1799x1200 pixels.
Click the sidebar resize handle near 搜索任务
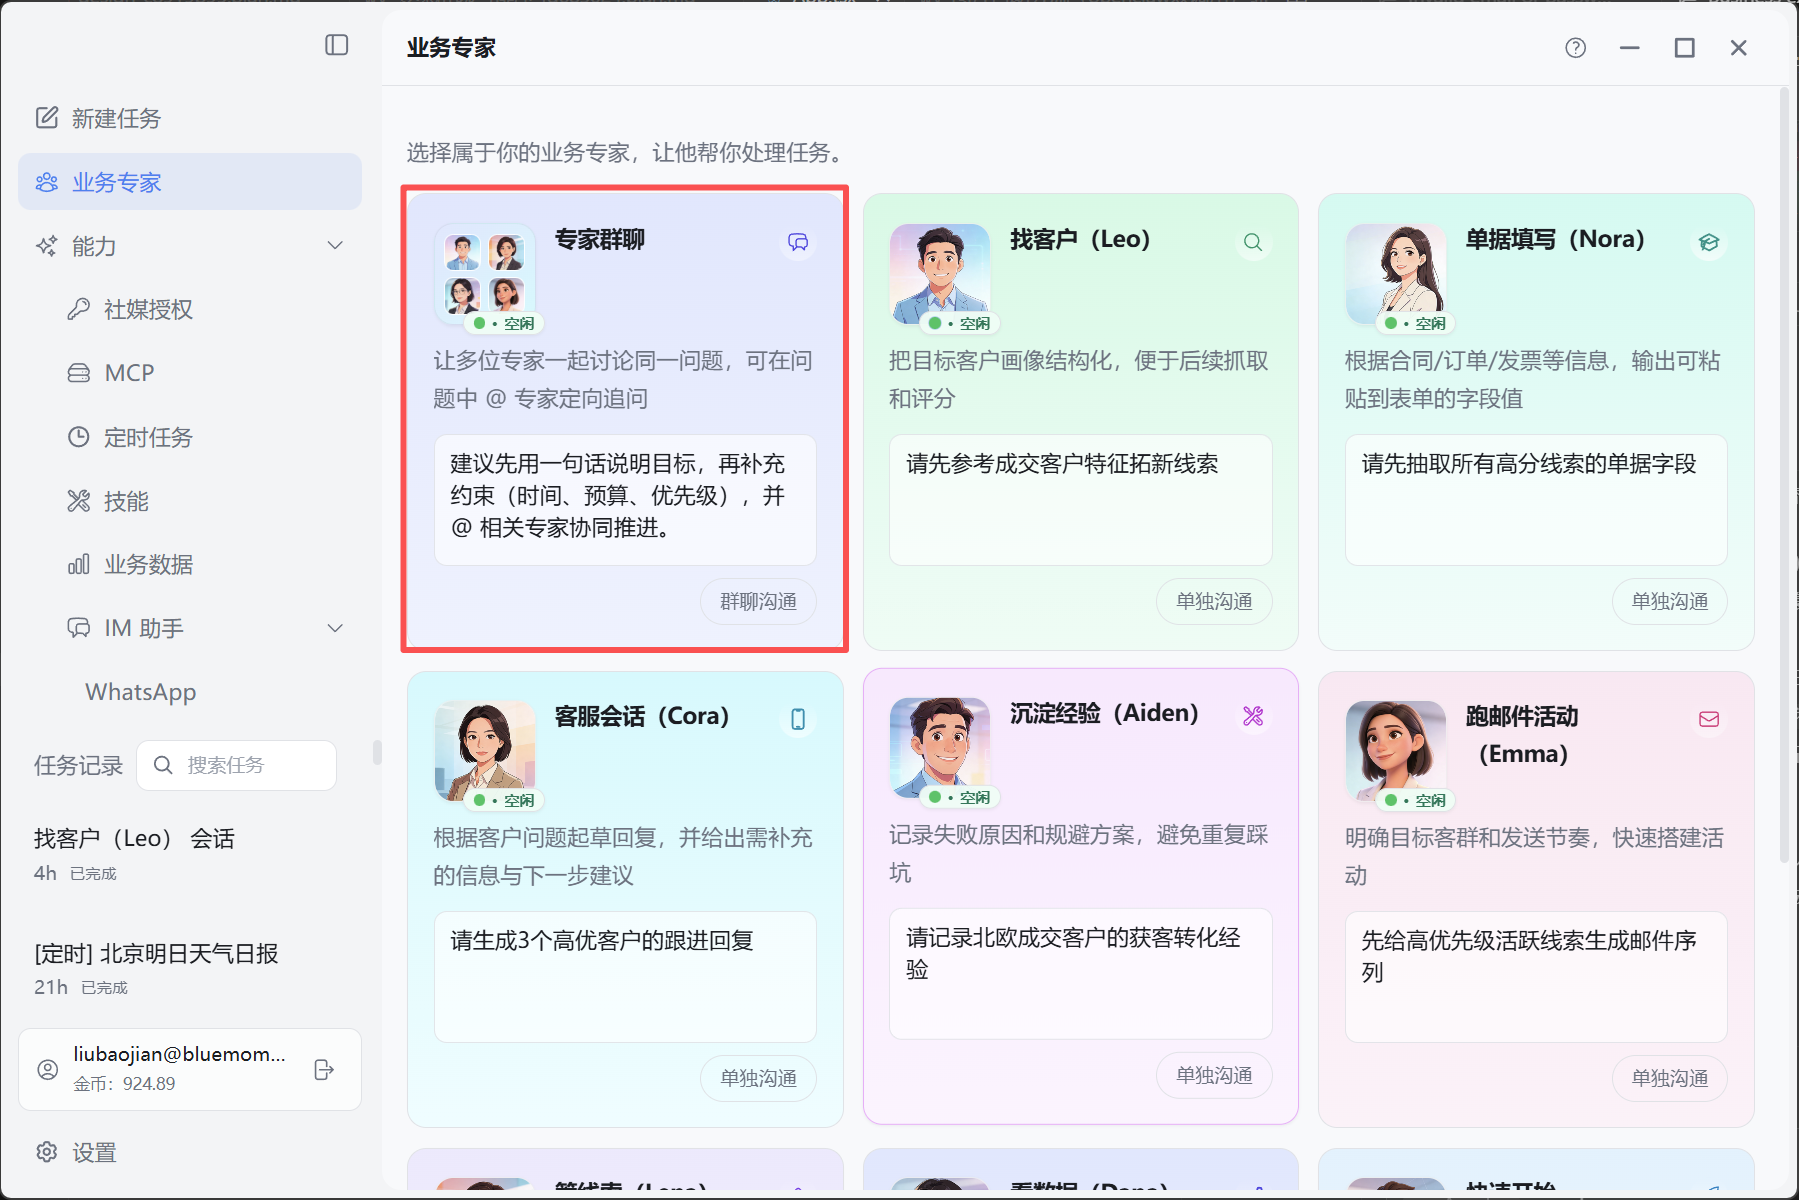[377, 752]
